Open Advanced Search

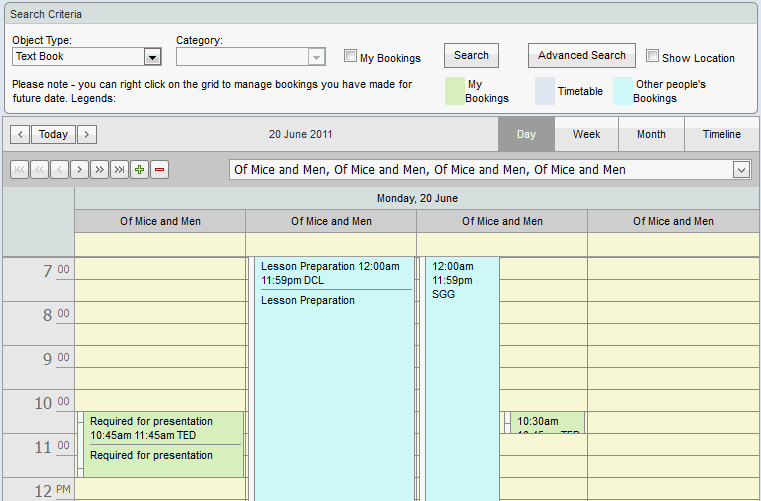coord(582,56)
